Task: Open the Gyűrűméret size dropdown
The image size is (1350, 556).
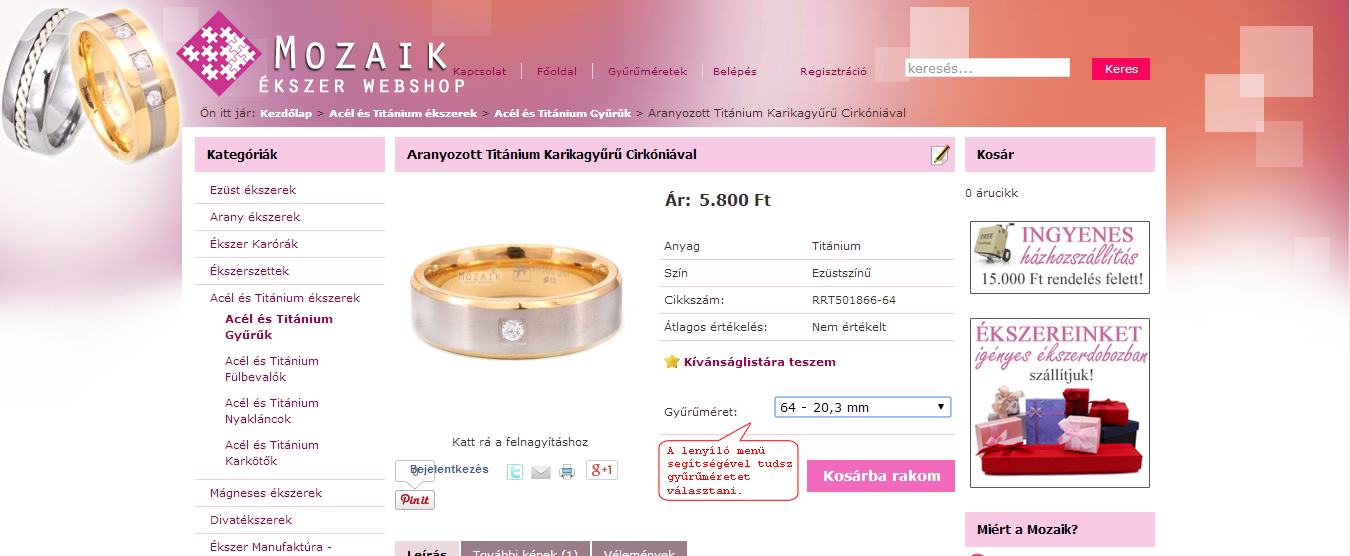Action: pos(863,407)
